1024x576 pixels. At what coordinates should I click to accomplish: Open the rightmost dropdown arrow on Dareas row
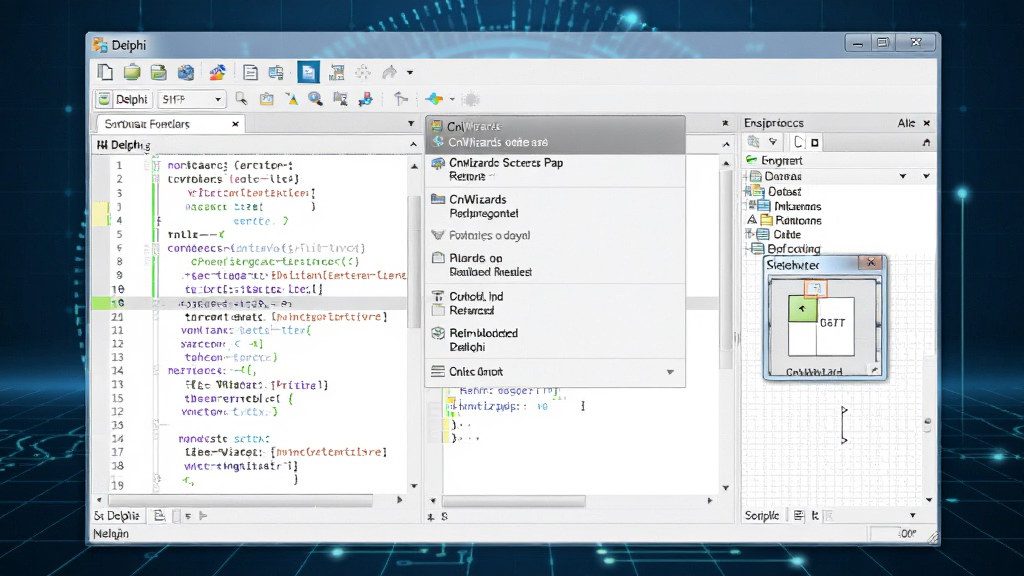point(926,176)
